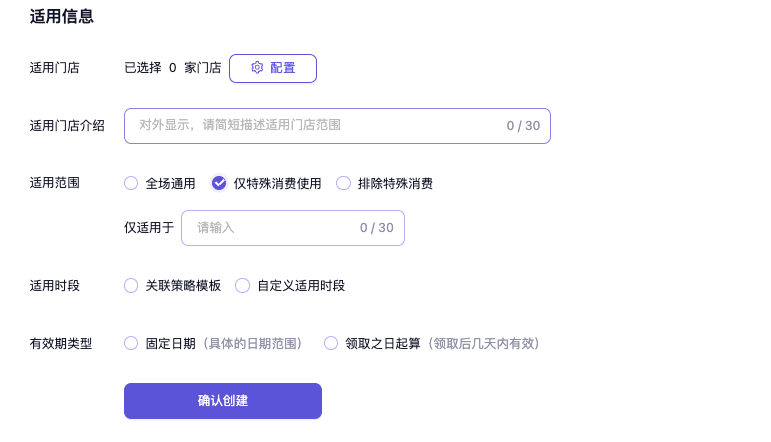Select the 自定义适用时段 radio option
Image resolution: width=771 pixels, height=442 pixels.
242,286
